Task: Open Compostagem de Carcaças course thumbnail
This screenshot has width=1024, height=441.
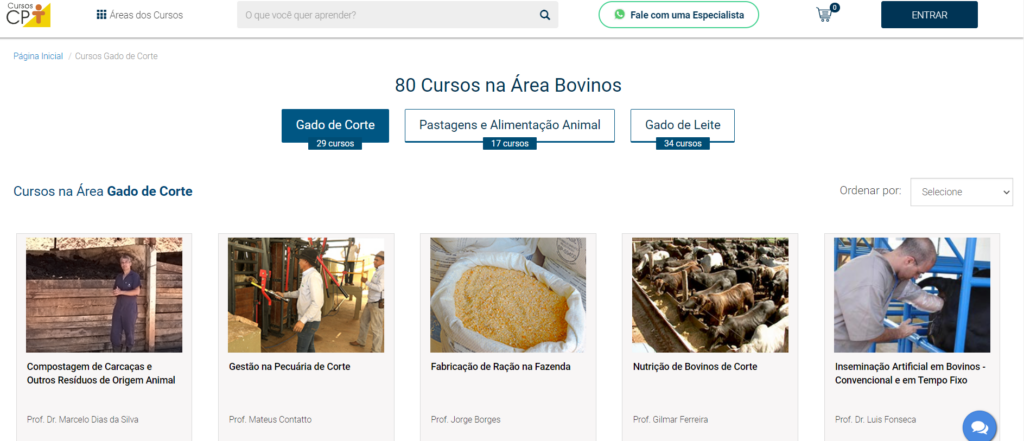Action: point(104,295)
